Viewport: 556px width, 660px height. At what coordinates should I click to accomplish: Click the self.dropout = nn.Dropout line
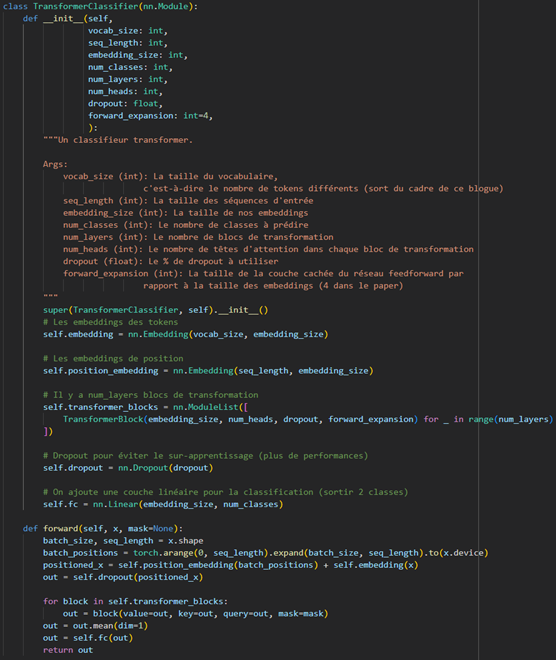point(128,468)
